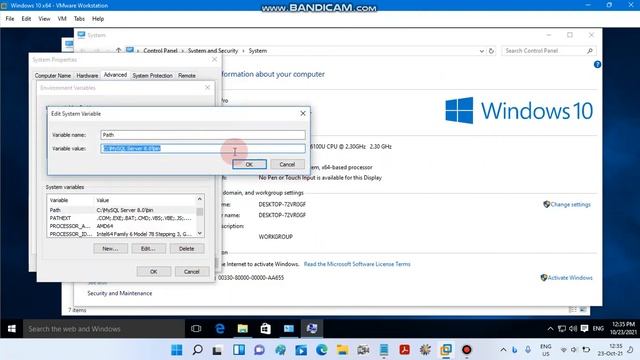
Task: Click Cancel in the Edit System Variable dialog
Action: (287, 164)
